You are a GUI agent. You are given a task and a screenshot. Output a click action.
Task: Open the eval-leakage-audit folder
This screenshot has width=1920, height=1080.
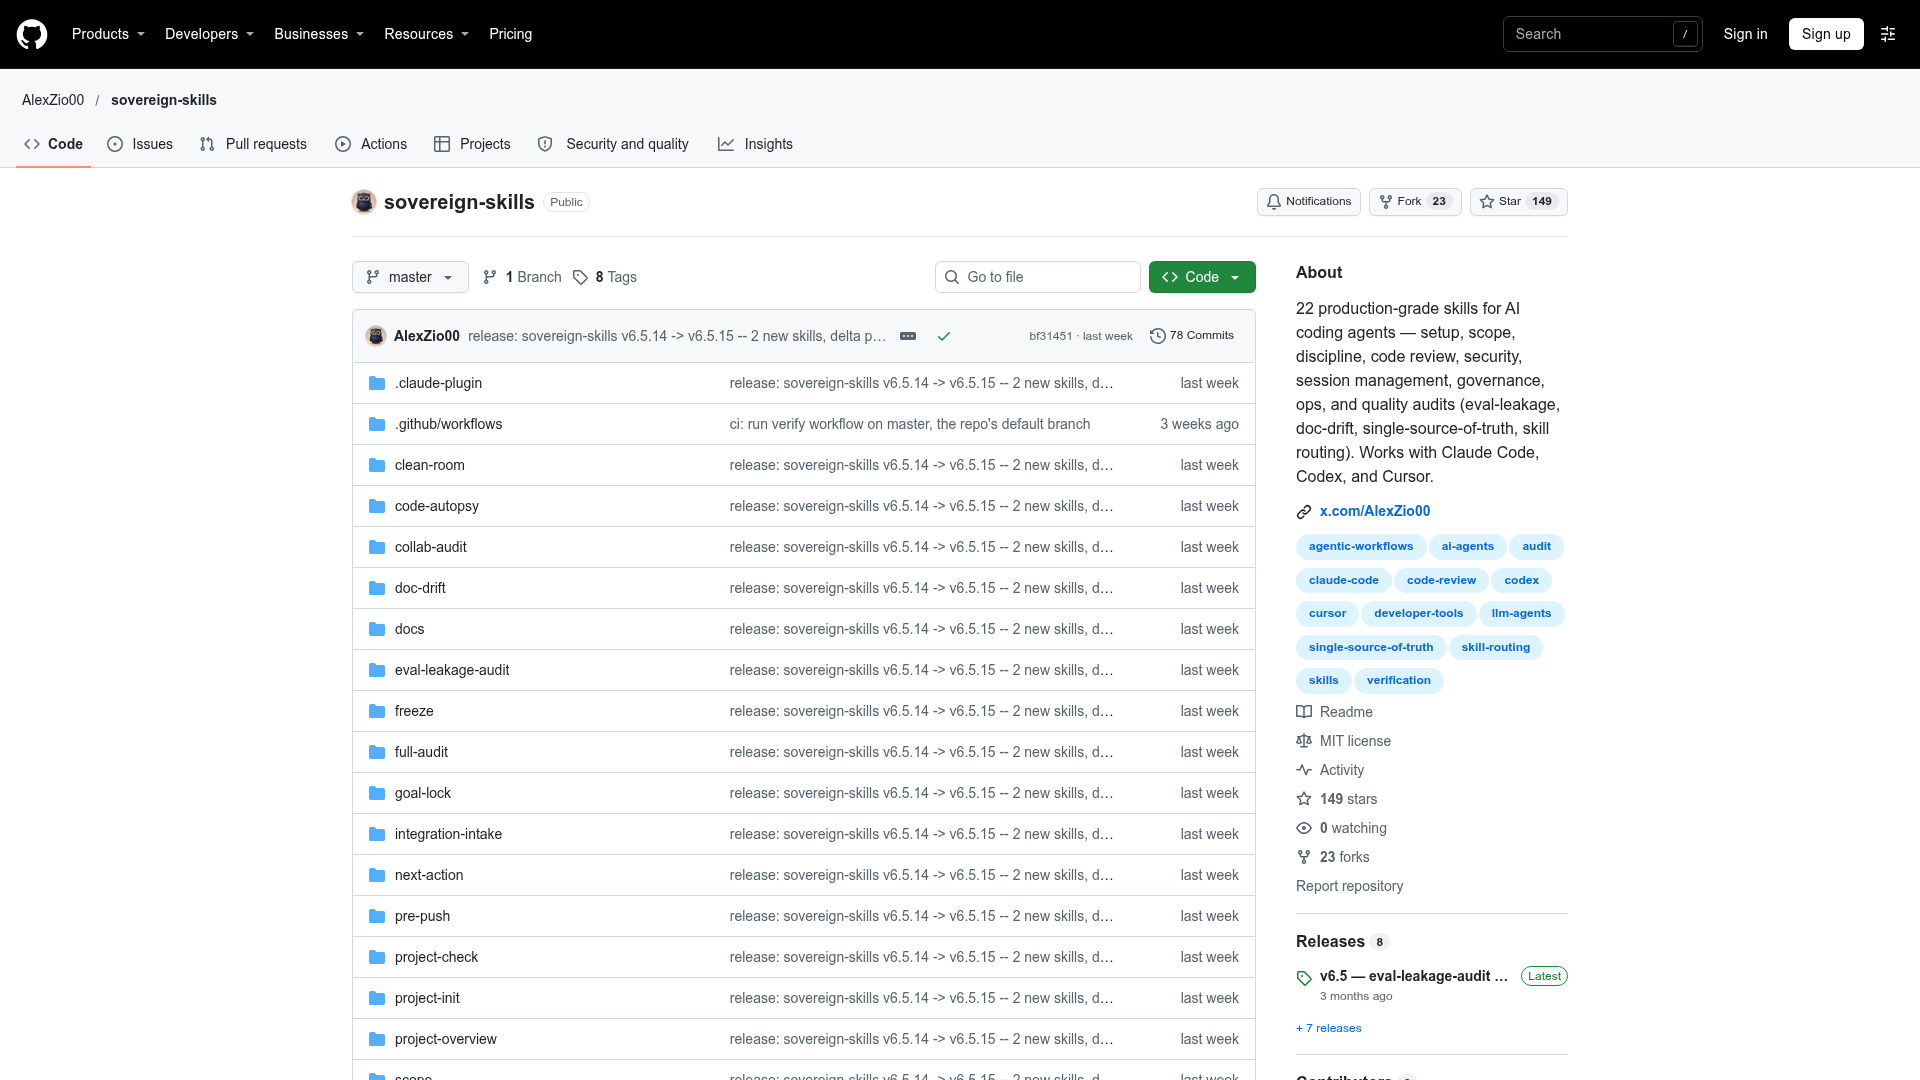452,670
